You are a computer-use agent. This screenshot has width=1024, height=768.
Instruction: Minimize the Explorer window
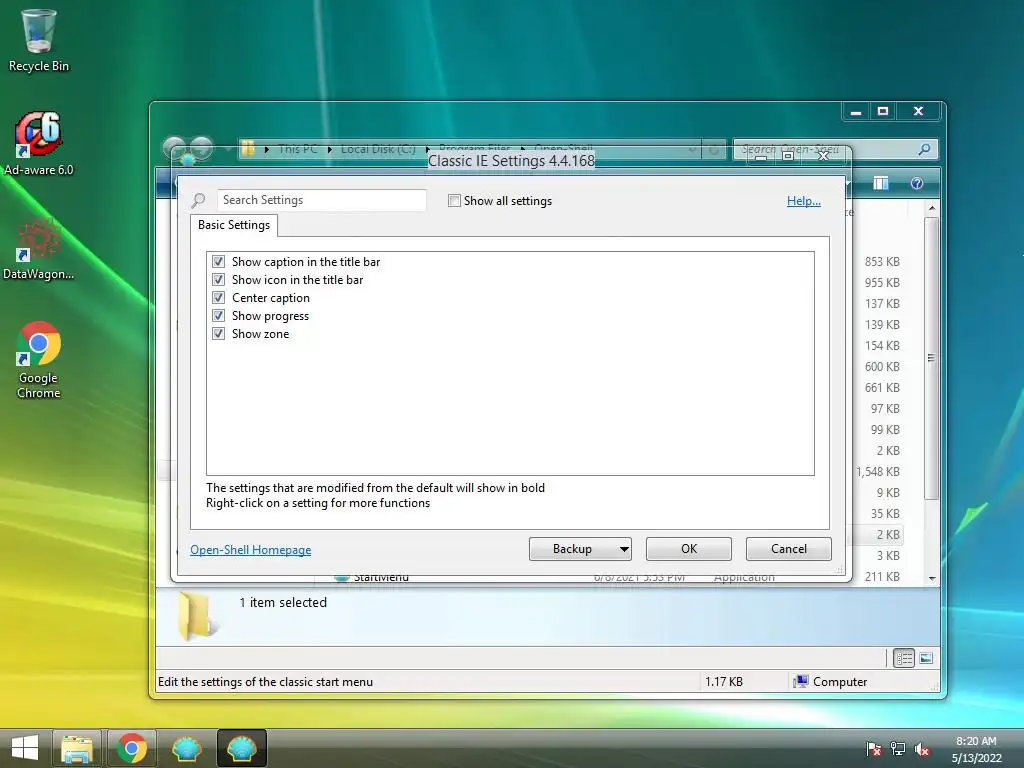tap(856, 112)
